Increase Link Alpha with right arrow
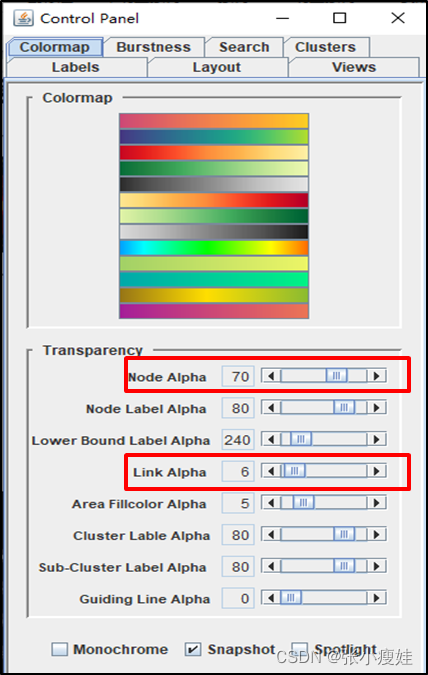Viewport: 428px width, 675px height. 377,471
